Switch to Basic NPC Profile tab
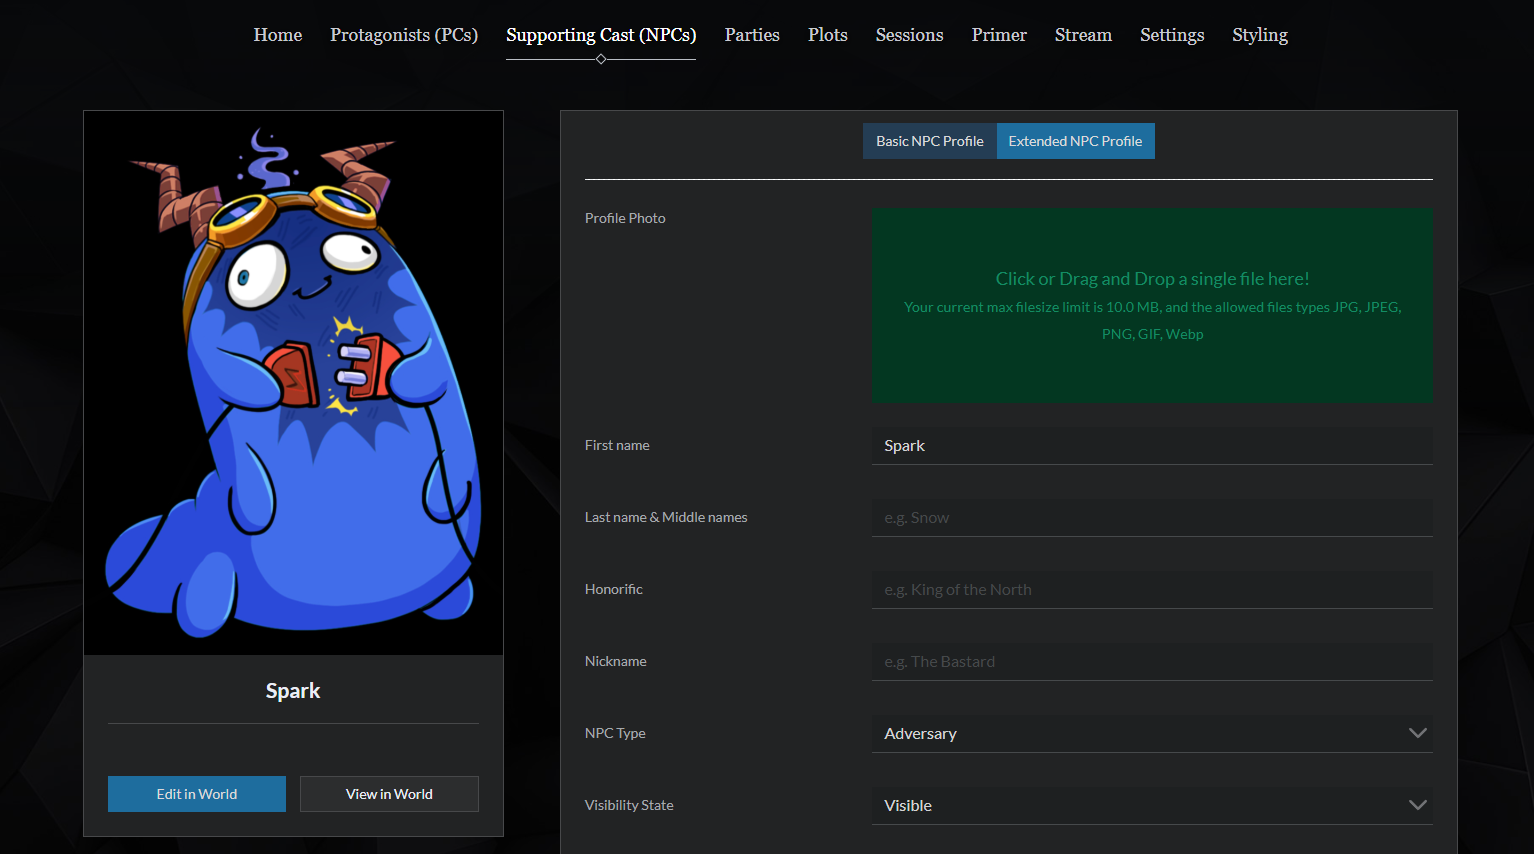 (x=930, y=141)
